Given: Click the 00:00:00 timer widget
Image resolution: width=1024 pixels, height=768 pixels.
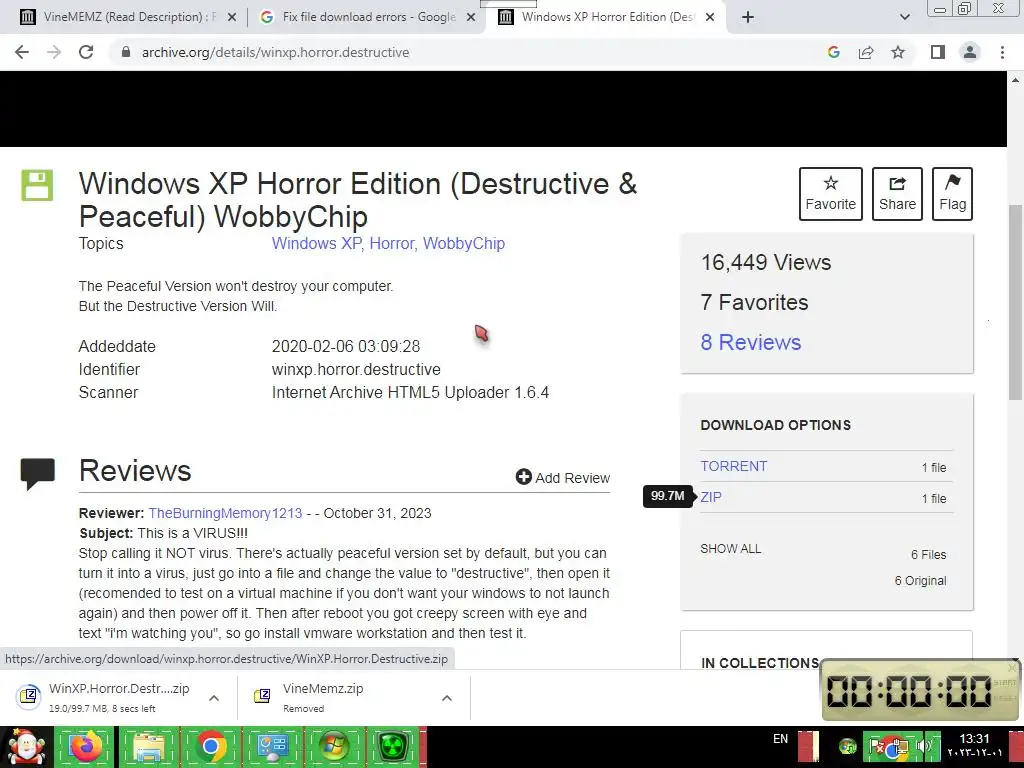Looking at the screenshot, I should click(920, 690).
